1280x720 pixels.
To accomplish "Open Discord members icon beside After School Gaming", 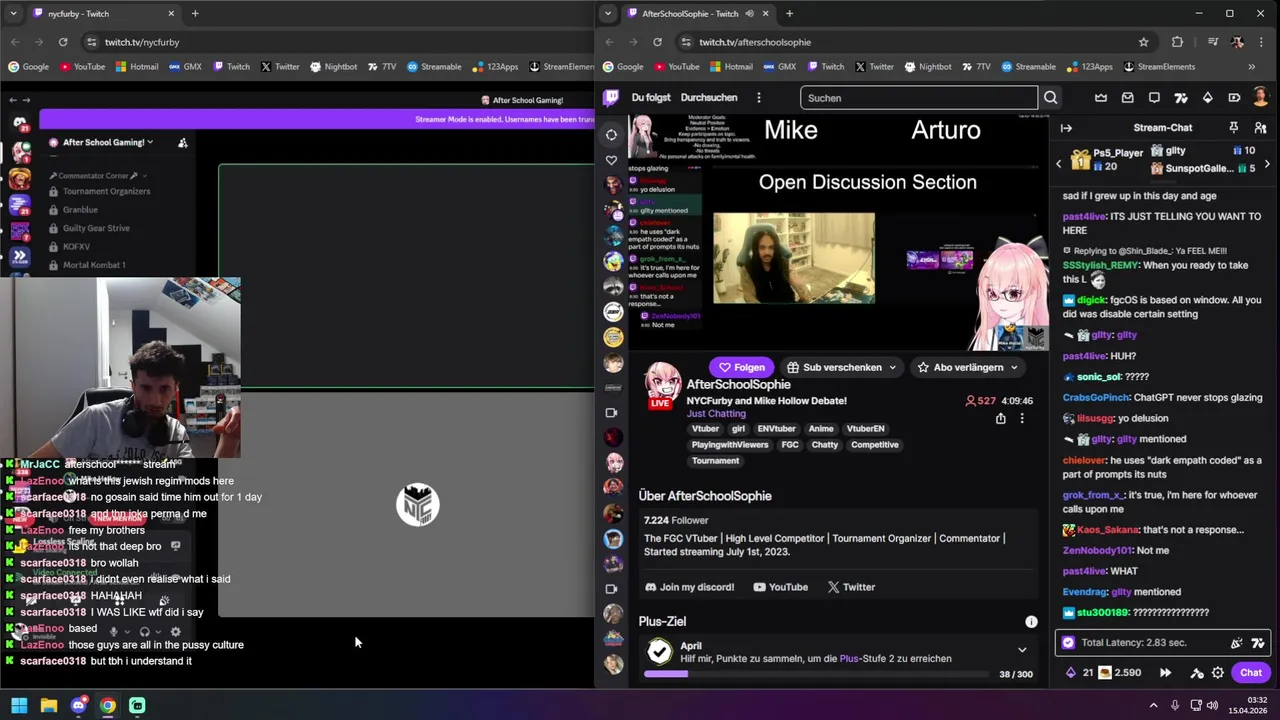I will (183, 143).
